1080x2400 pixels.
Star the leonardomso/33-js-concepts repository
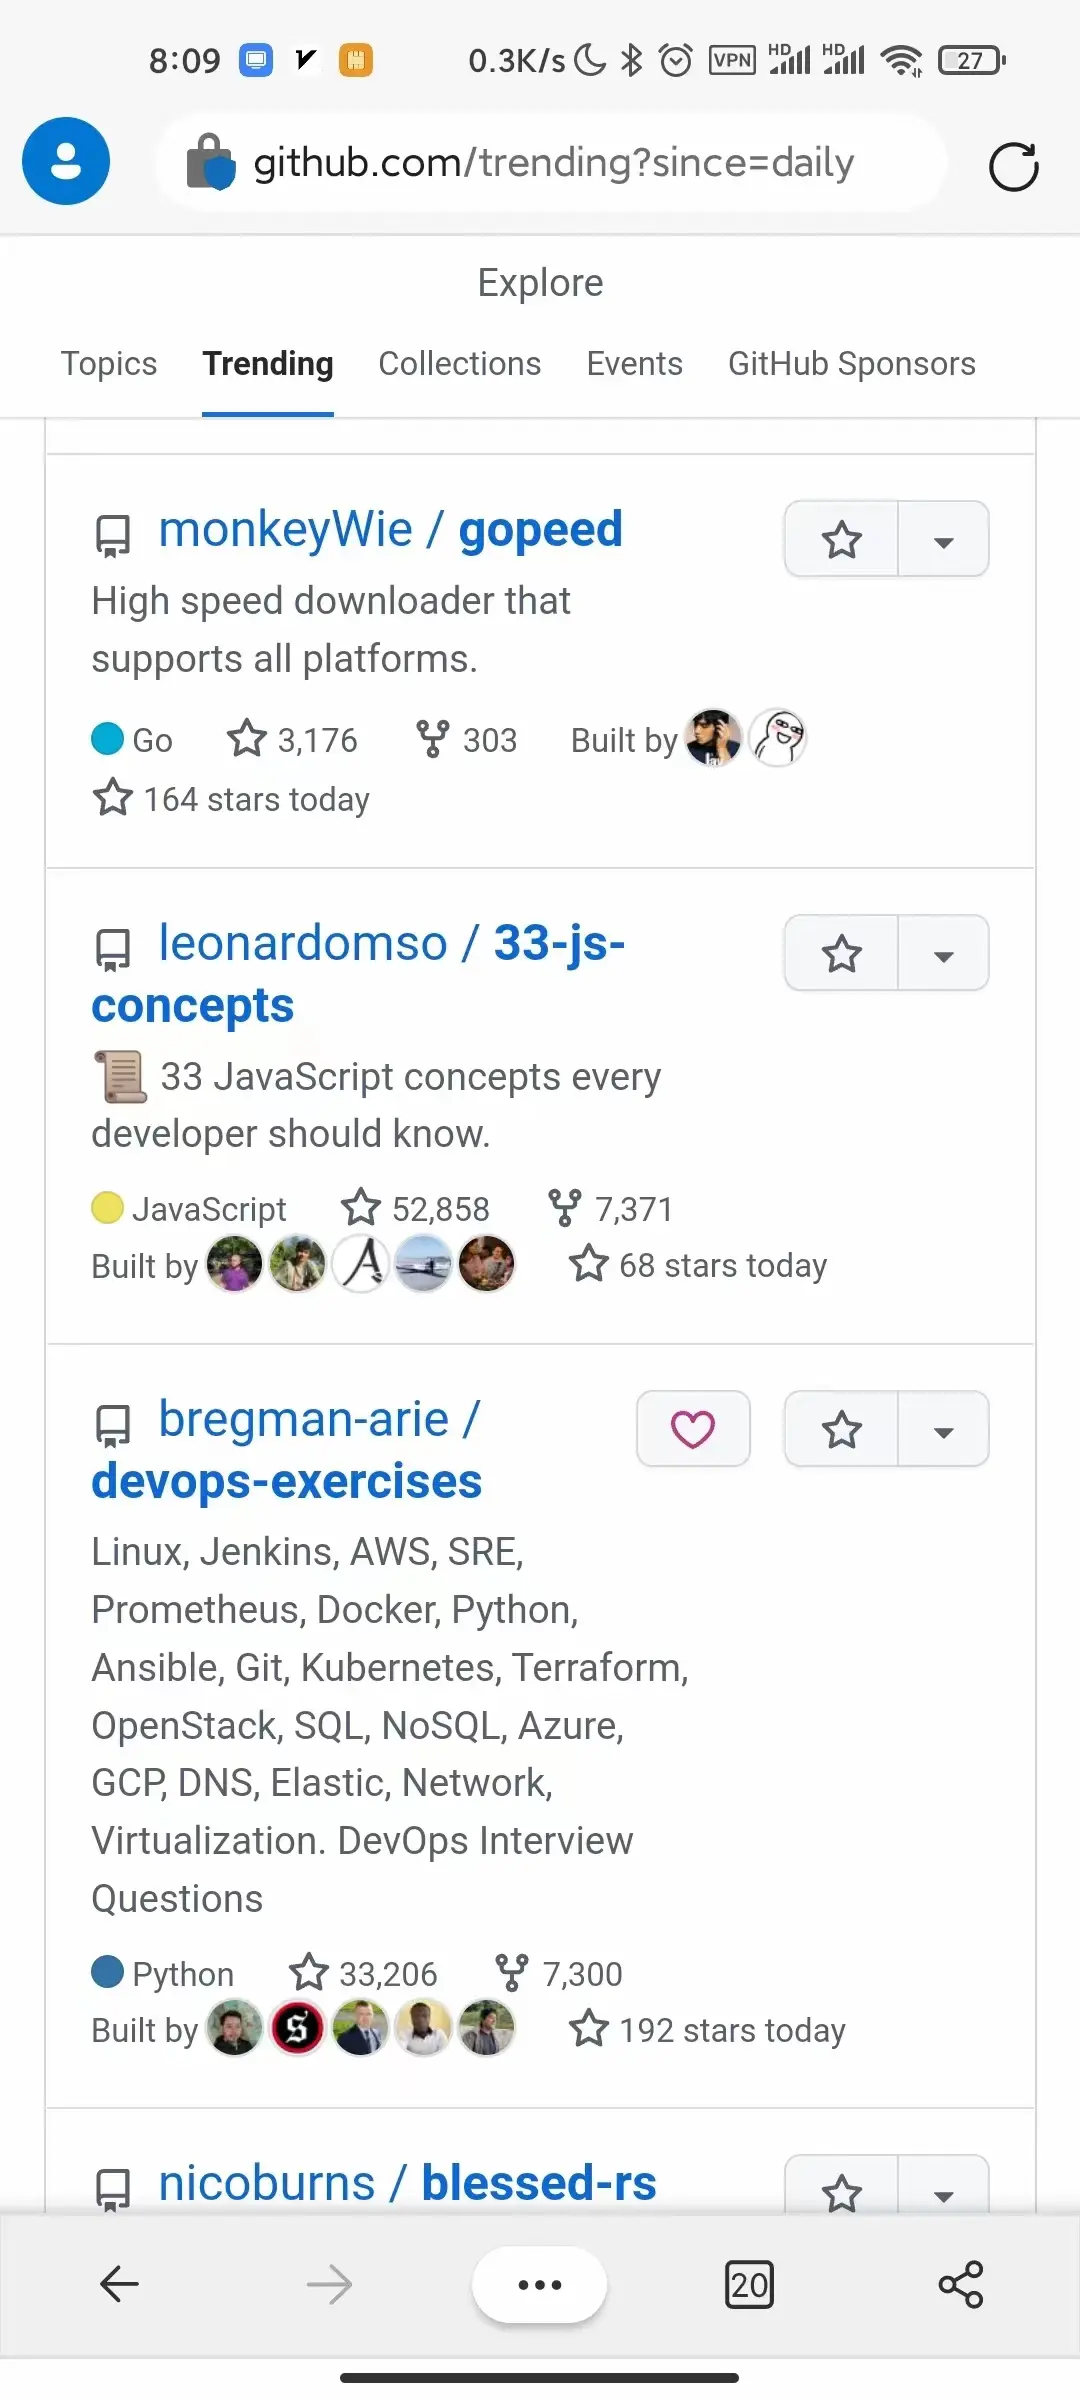[x=841, y=953]
